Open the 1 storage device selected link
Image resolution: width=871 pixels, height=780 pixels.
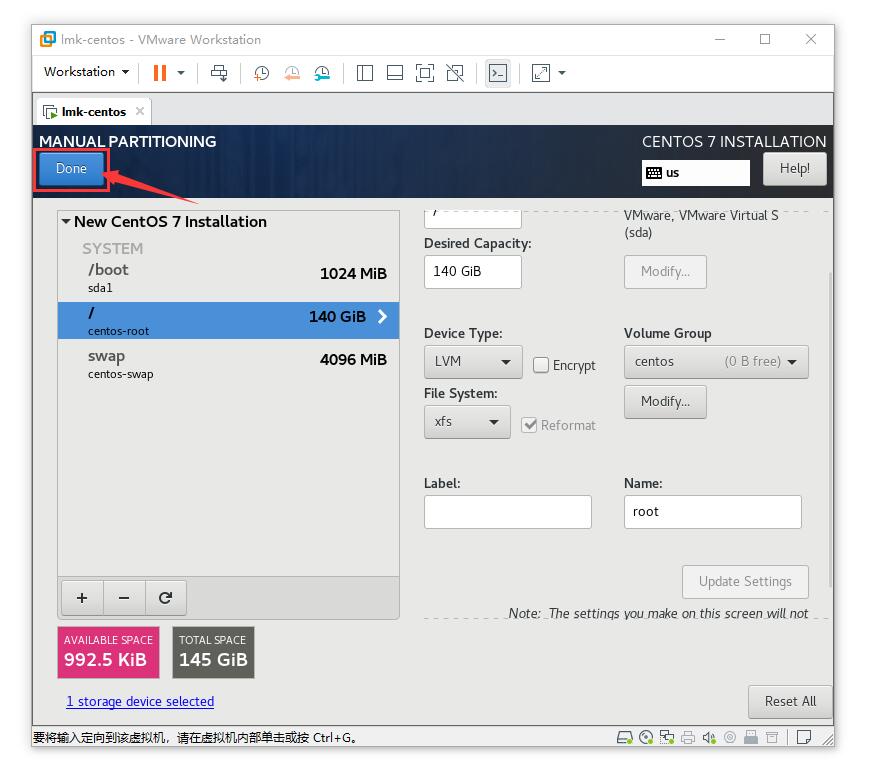click(140, 702)
